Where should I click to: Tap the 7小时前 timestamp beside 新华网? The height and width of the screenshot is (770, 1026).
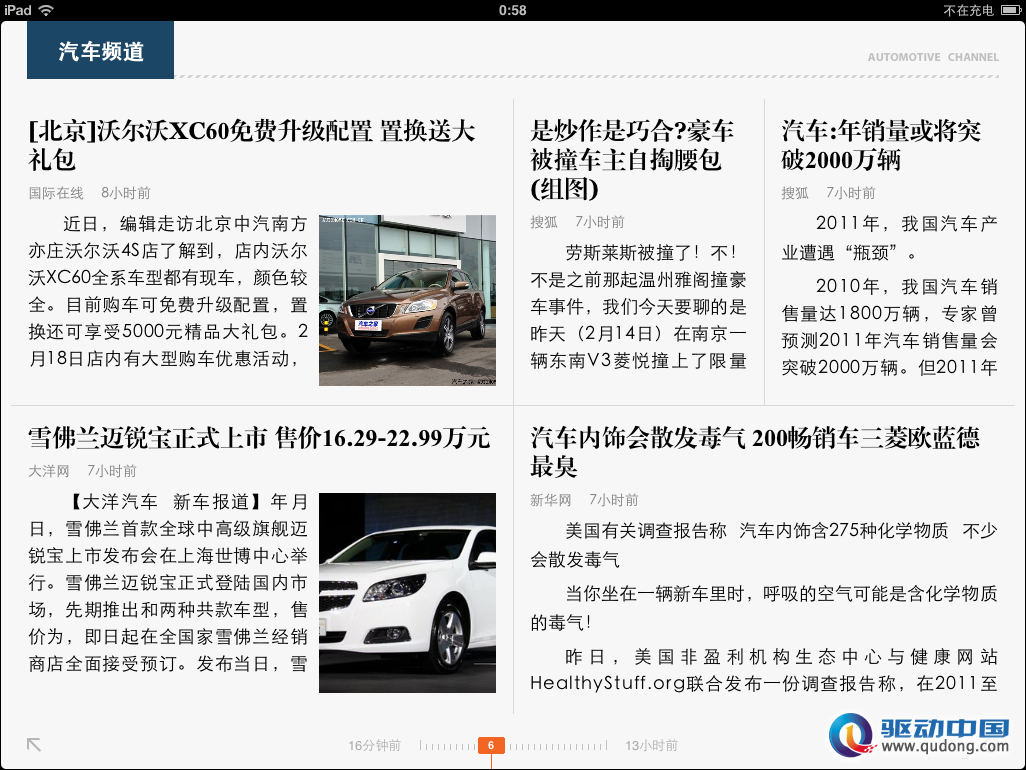pyautogui.click(x=614, y=500)
